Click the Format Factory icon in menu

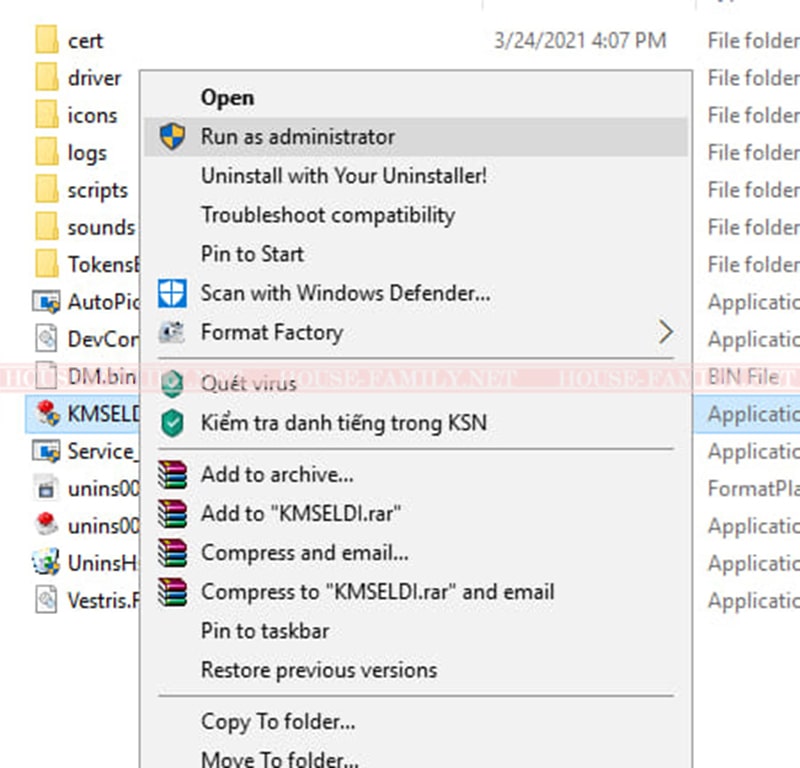(x=173, y=333)
